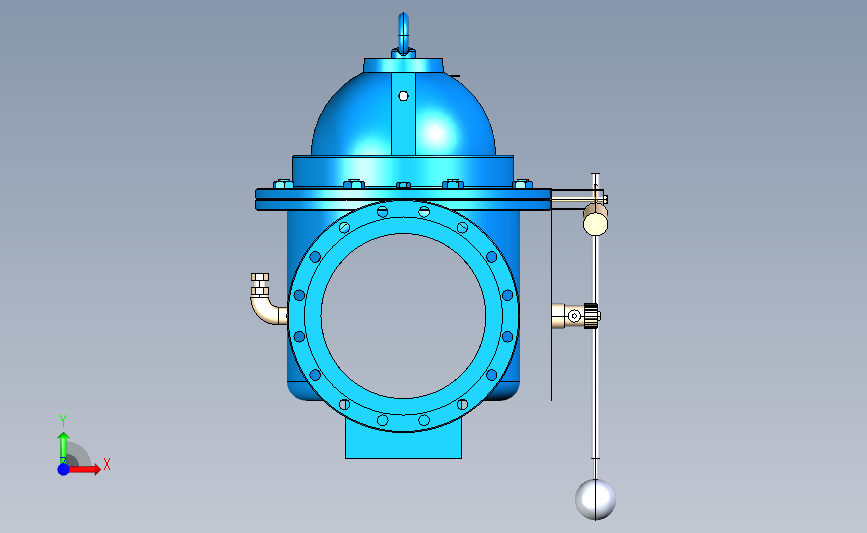Click the red X axis arrow of triad

[85, 469]
